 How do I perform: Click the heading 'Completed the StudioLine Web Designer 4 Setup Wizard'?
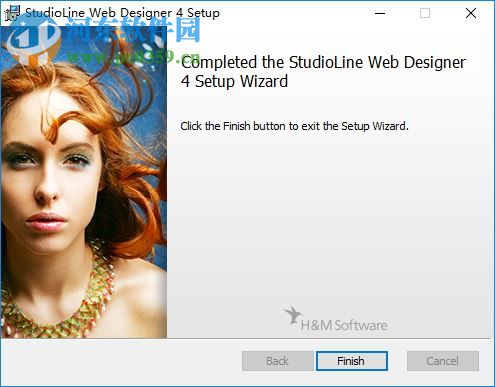[x=323, y=72]
